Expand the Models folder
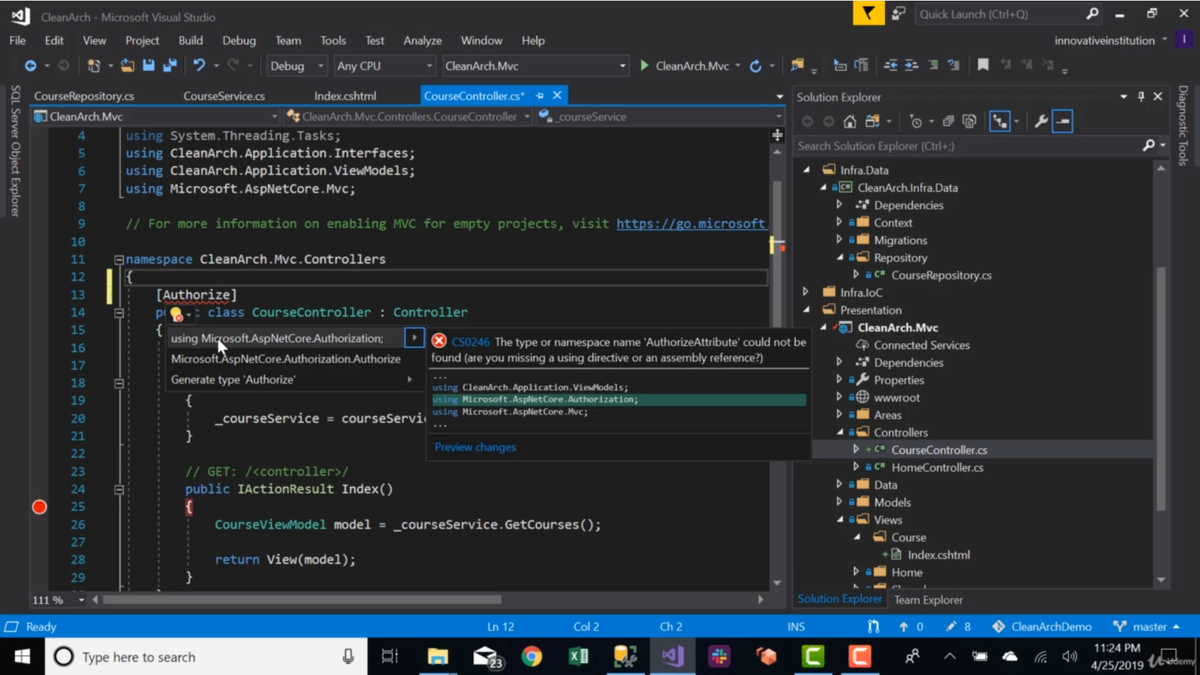Image resolution: width=1200 pixels, height=675 pixels. pyautogui.click(x=840, y=503)
